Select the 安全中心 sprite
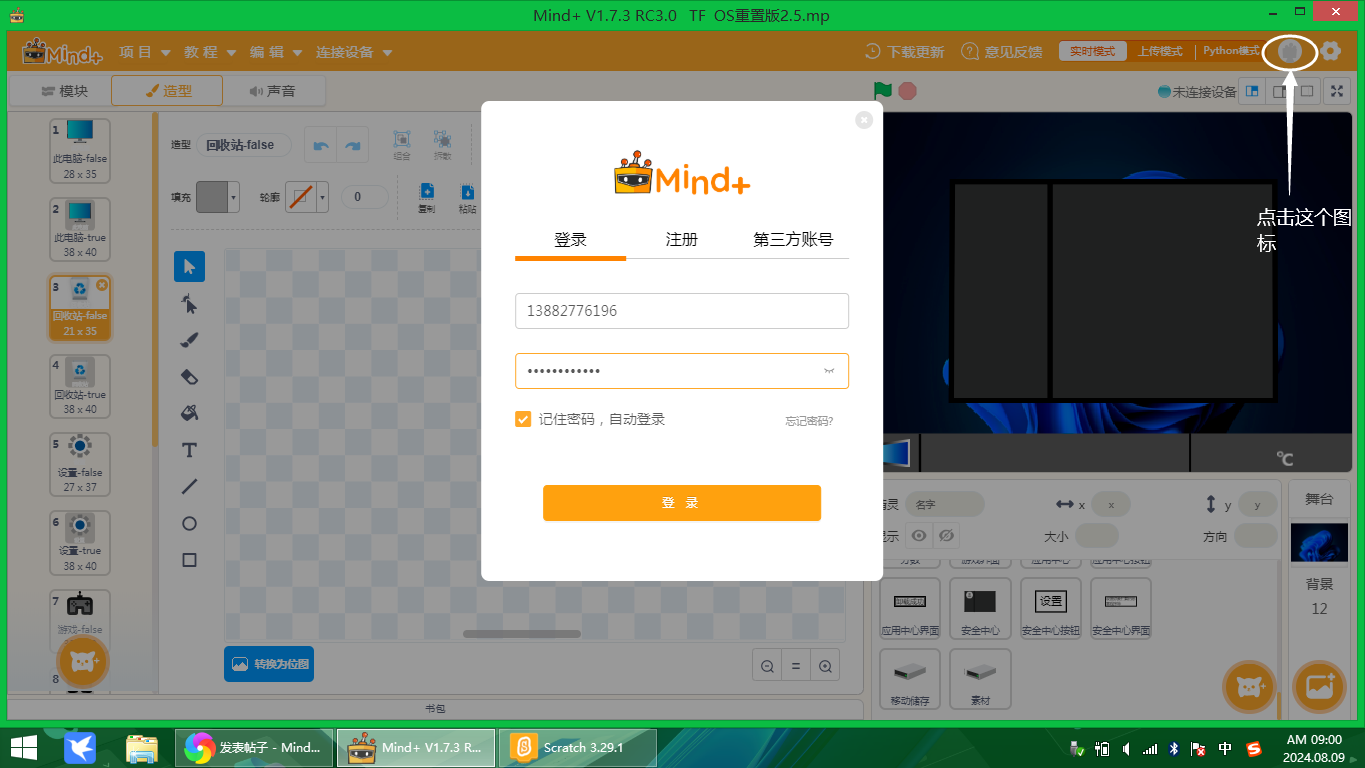The image size is (1365, 768). point(980,609)
